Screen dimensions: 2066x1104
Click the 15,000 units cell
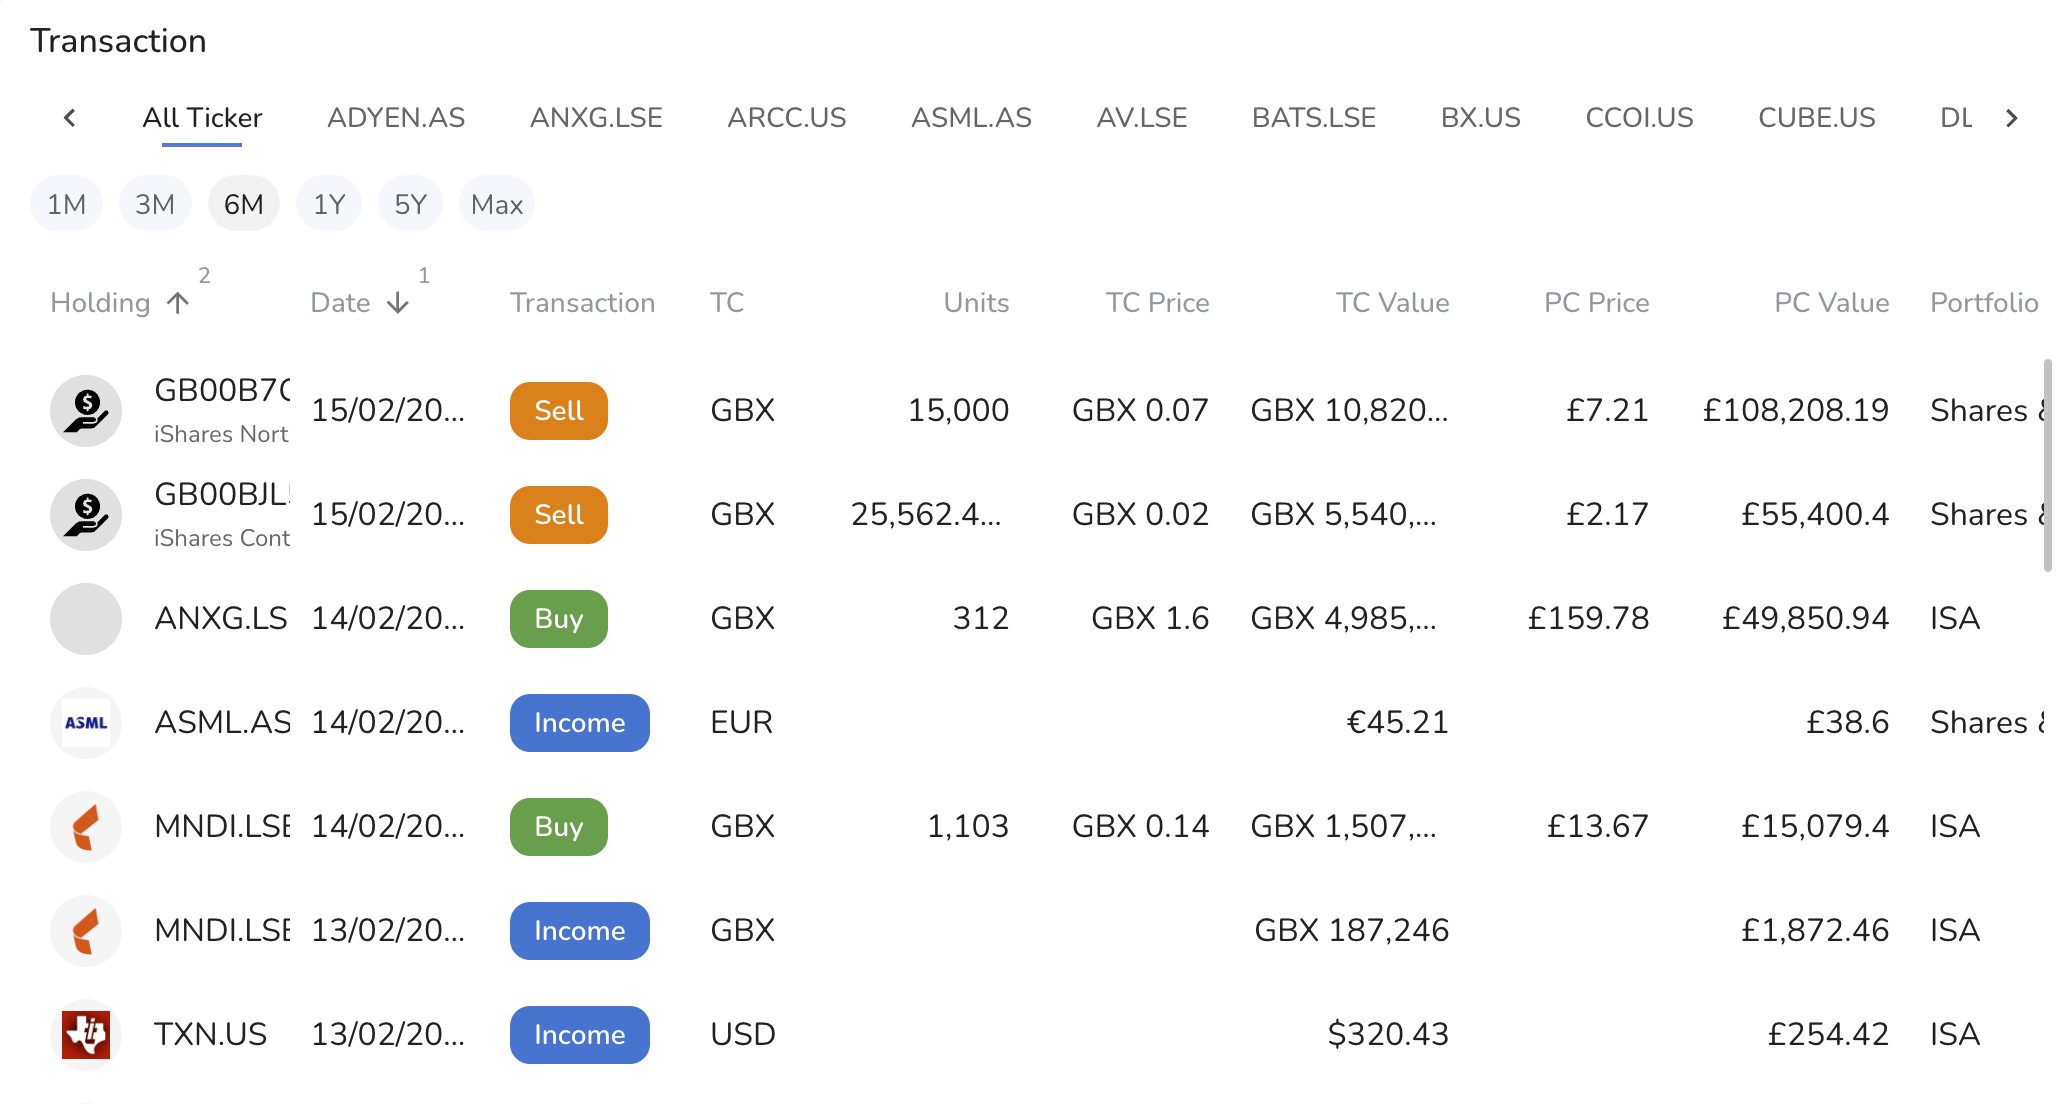[958, 411]
